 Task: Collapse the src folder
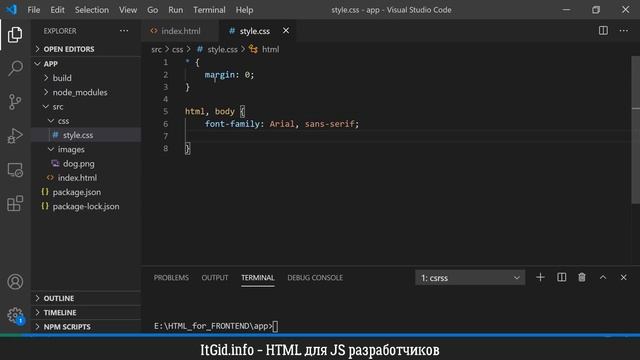click(x=86, y=107)
